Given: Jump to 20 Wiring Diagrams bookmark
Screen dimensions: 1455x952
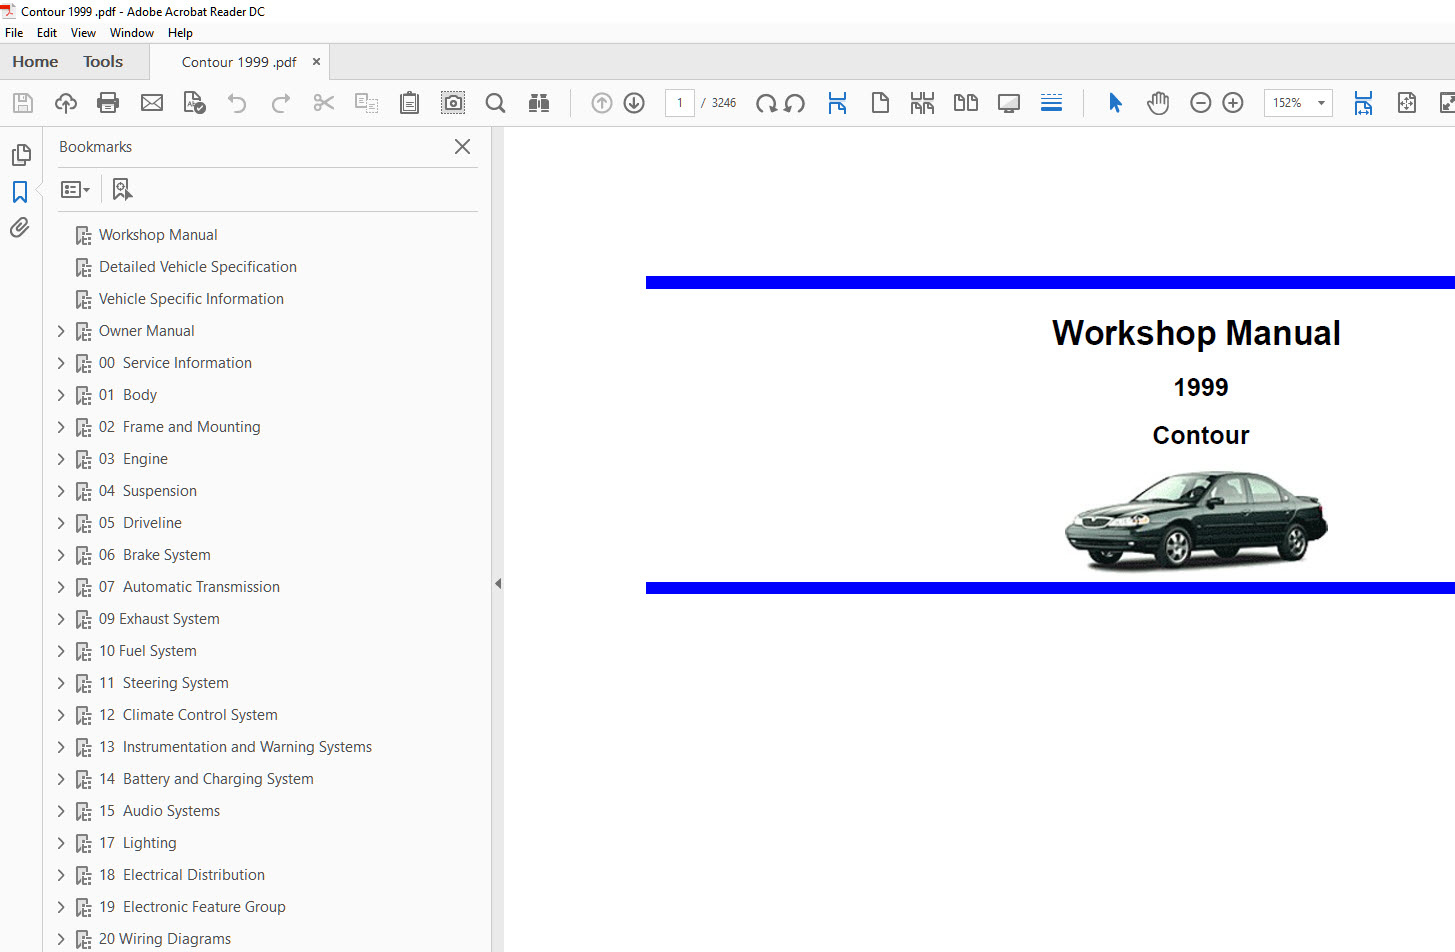Looking at the screenshot, I should 164,939.
